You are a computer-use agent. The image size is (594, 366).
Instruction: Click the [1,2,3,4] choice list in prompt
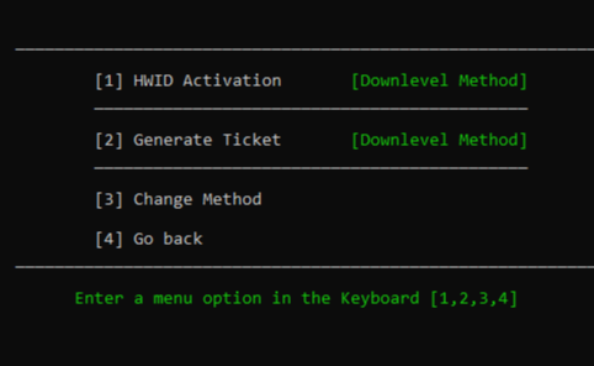click(x=474, y=299)
